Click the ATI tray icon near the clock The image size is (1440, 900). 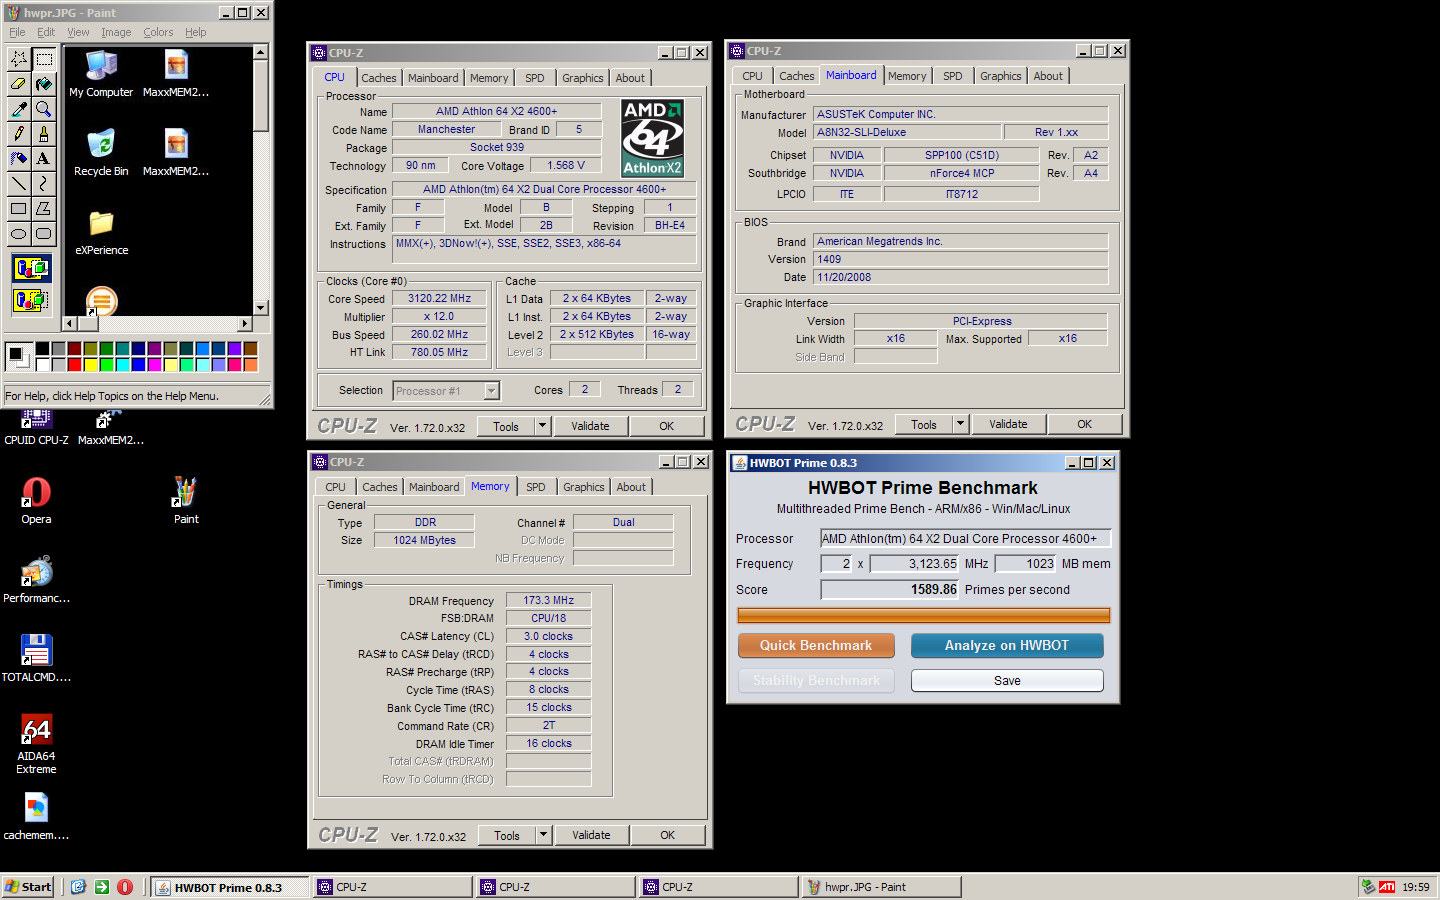pos(1387,887)
